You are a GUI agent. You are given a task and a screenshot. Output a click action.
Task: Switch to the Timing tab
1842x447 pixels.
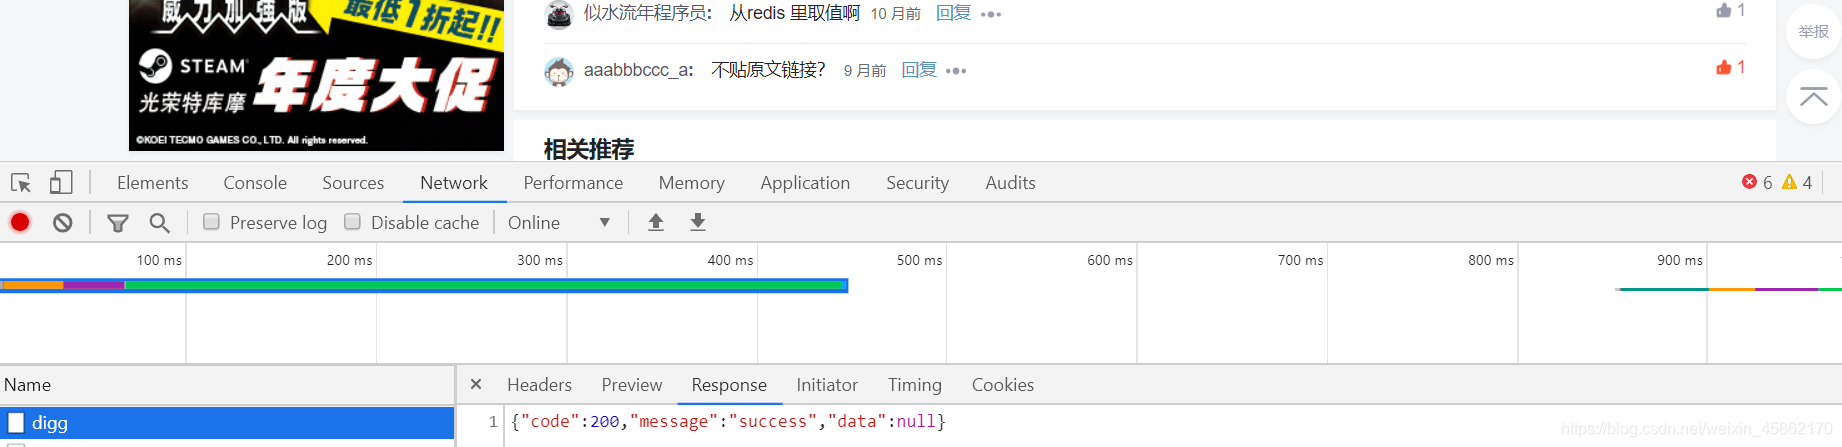pos(915,385)
